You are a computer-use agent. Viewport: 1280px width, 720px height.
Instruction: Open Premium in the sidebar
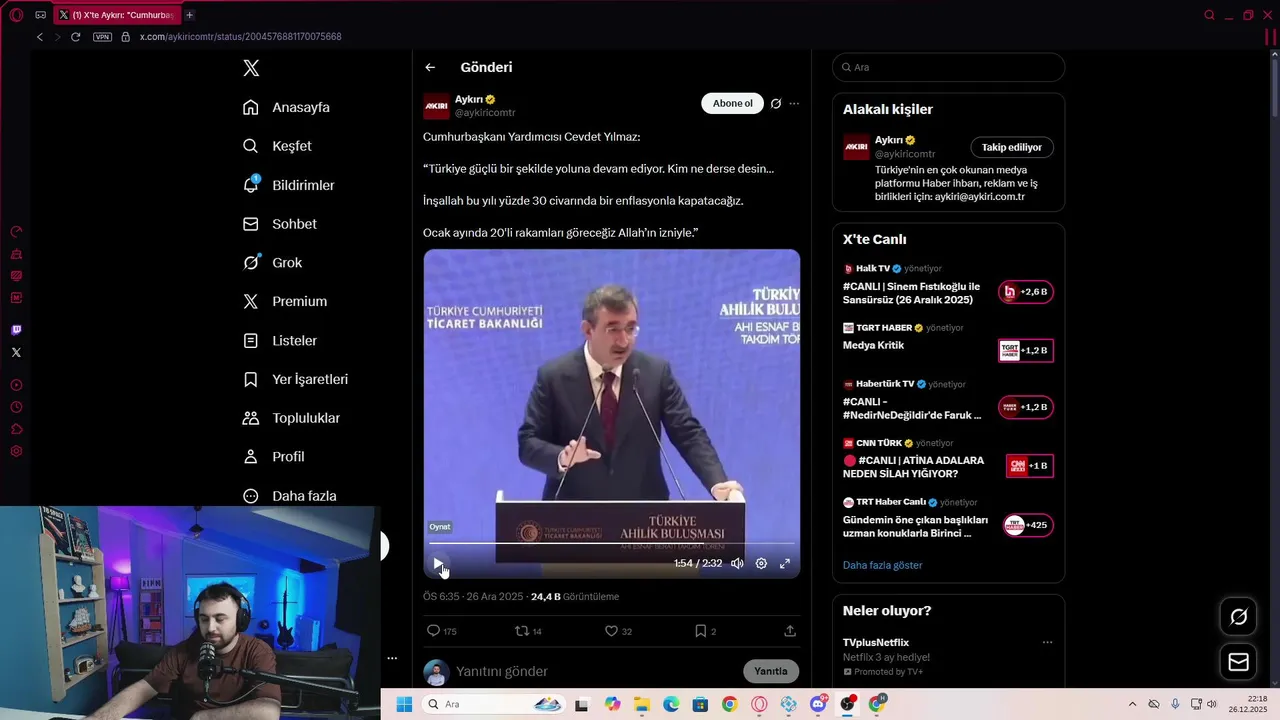(x=284, y=301)
